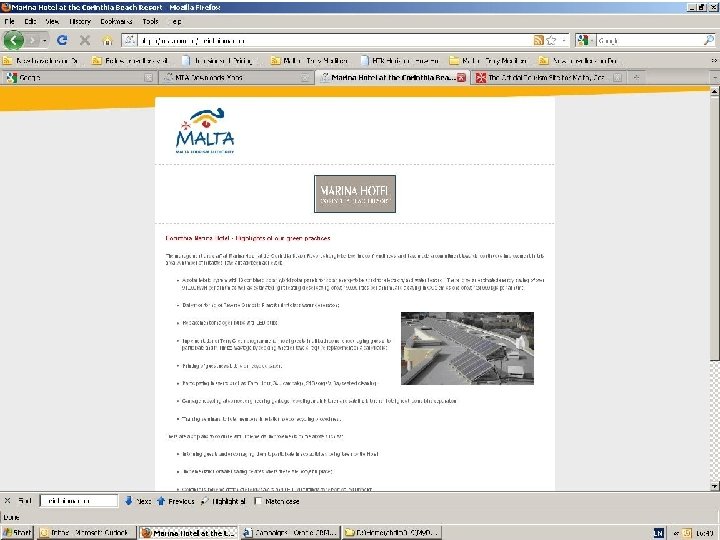The width and height of the screenshot is (720, 540).
Task: Open the second bookmarks toolbar folder
Action: tap(130, 60)
